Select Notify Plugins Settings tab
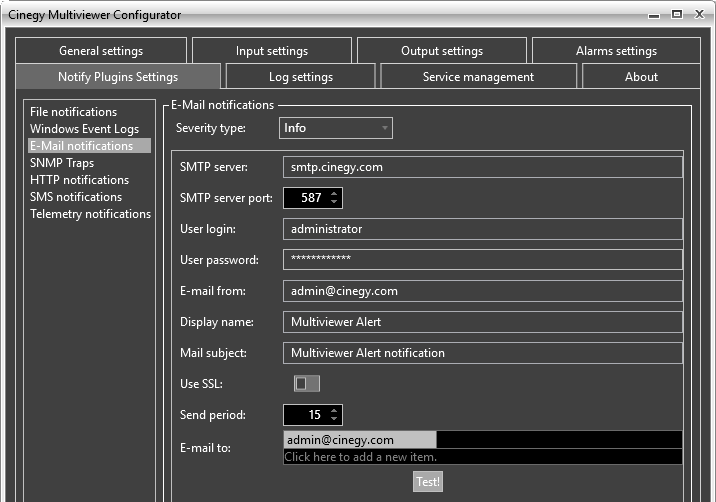 coord(118,76)
